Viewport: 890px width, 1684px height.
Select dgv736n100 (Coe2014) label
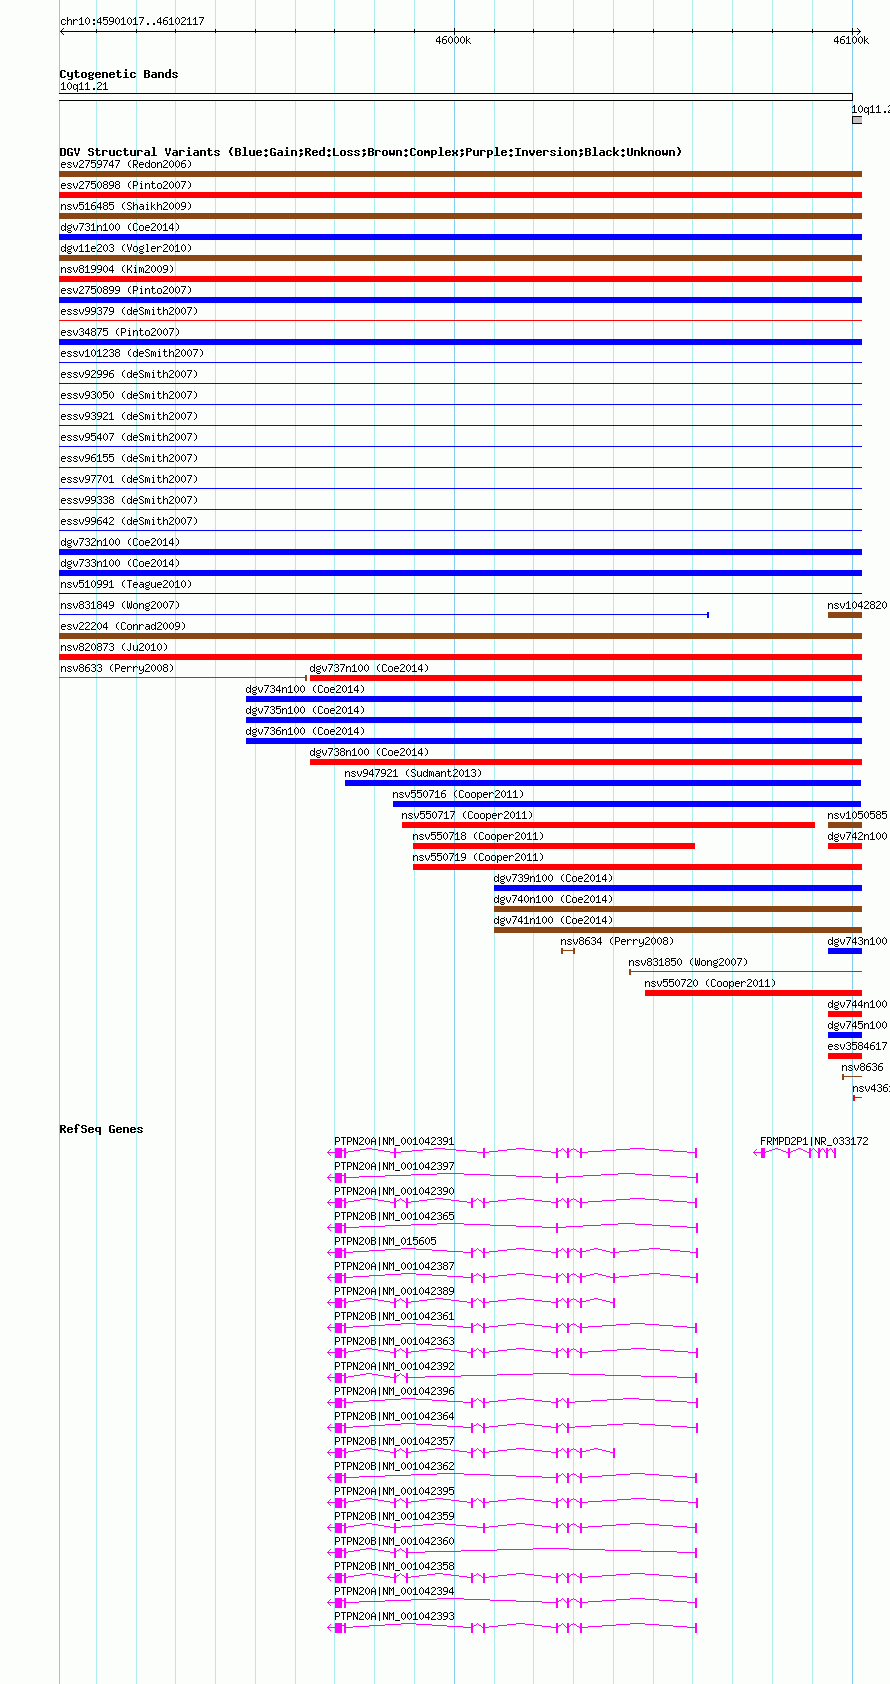pyautogui.click(x=305, y=731)
